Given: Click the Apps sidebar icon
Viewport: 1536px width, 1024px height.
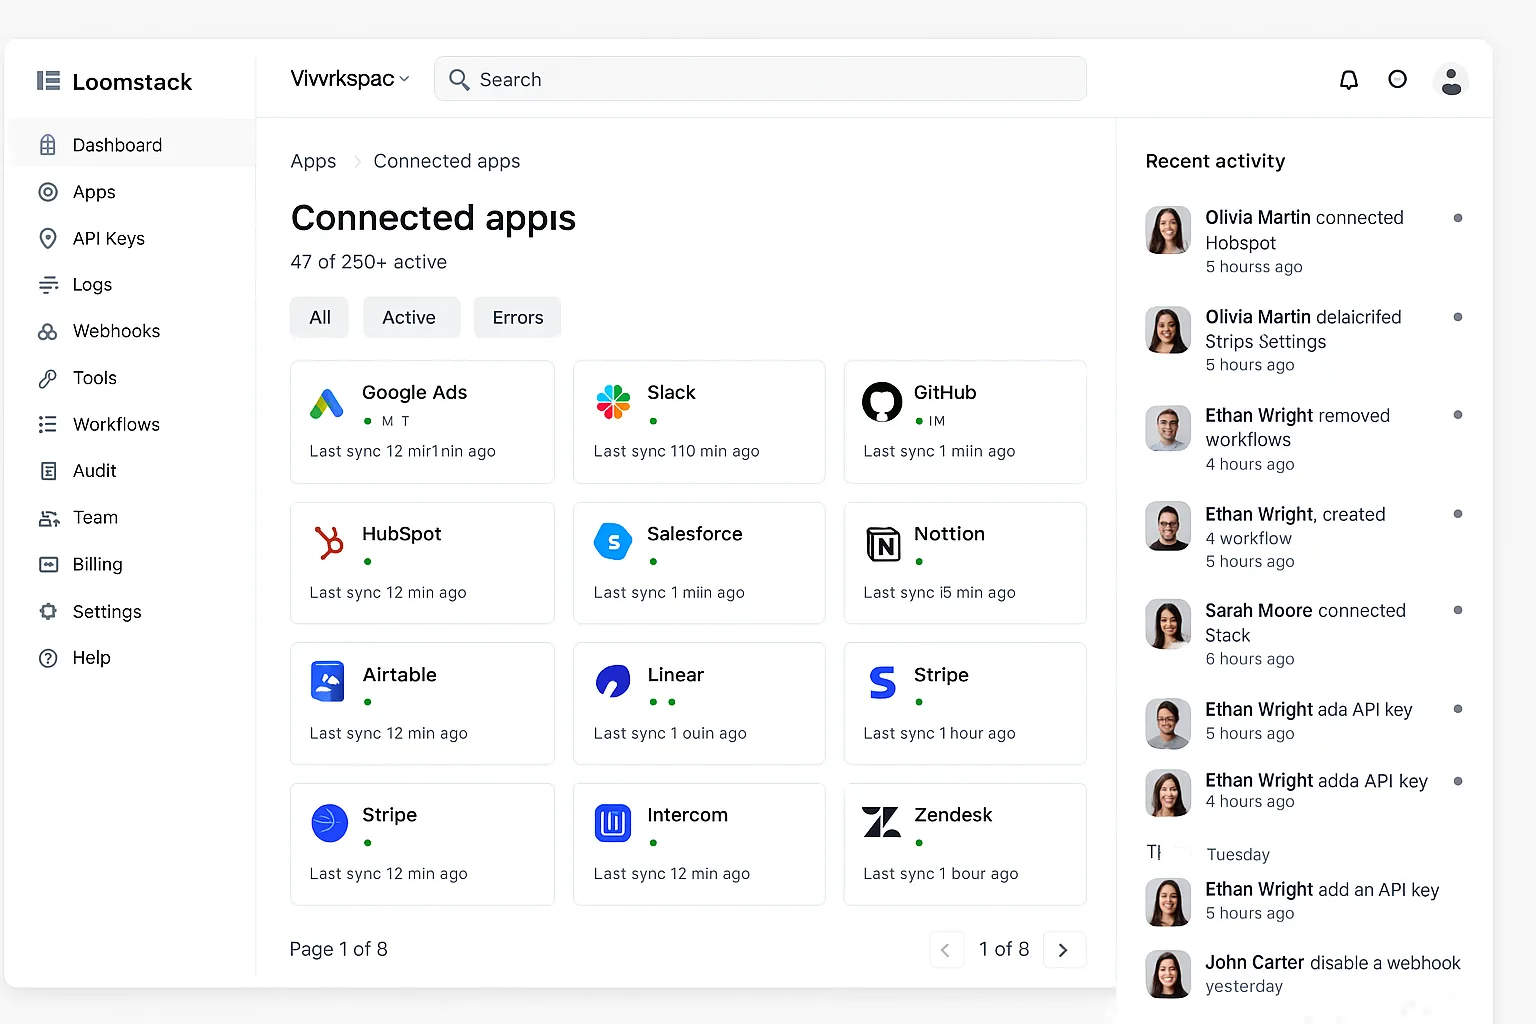Looking at the screenshot, I should point(48,192).
